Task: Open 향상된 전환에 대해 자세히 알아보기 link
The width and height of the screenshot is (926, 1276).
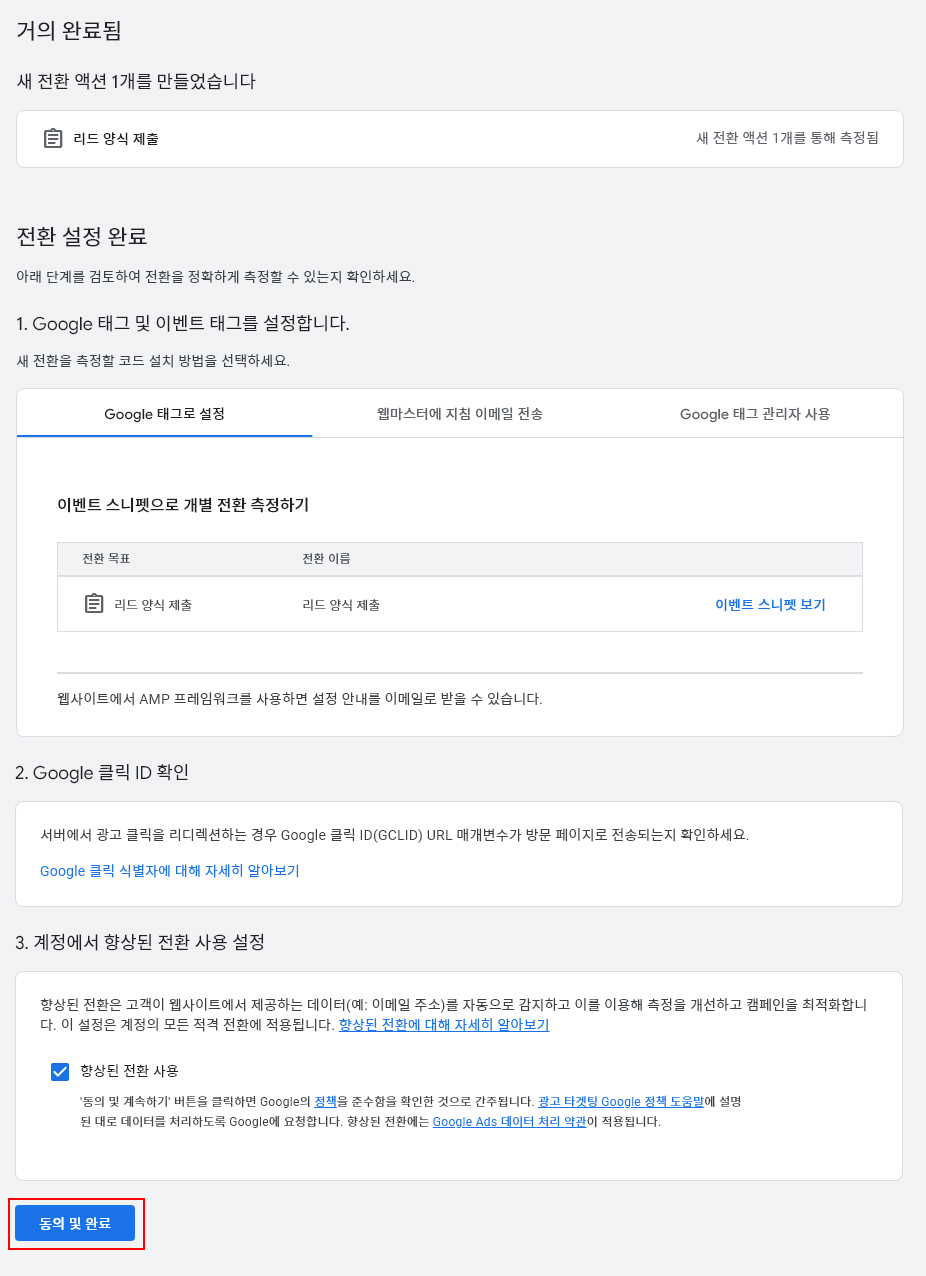Action: coord(444,1025)
